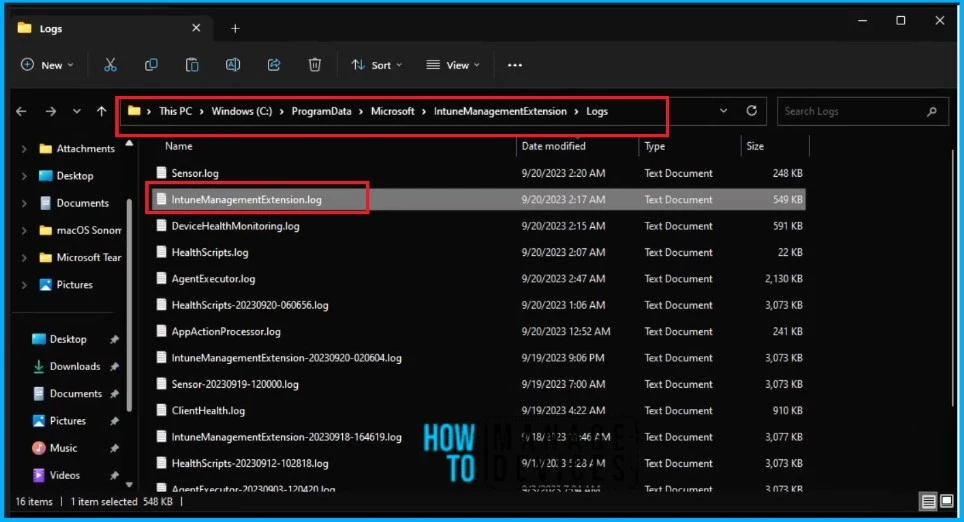Image resolution: width=964 pixels, height=522 pixels.
Task: Click the Sensor.log file icon
Action: (x=161, y=173)
